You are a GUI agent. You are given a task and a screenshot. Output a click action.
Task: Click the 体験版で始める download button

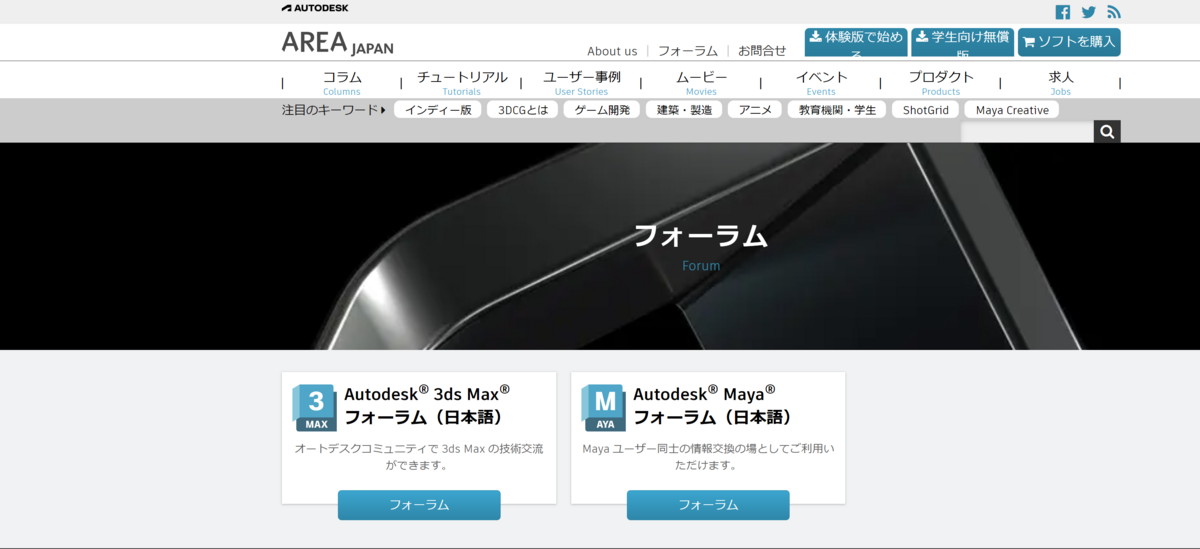tap(856, 42)
